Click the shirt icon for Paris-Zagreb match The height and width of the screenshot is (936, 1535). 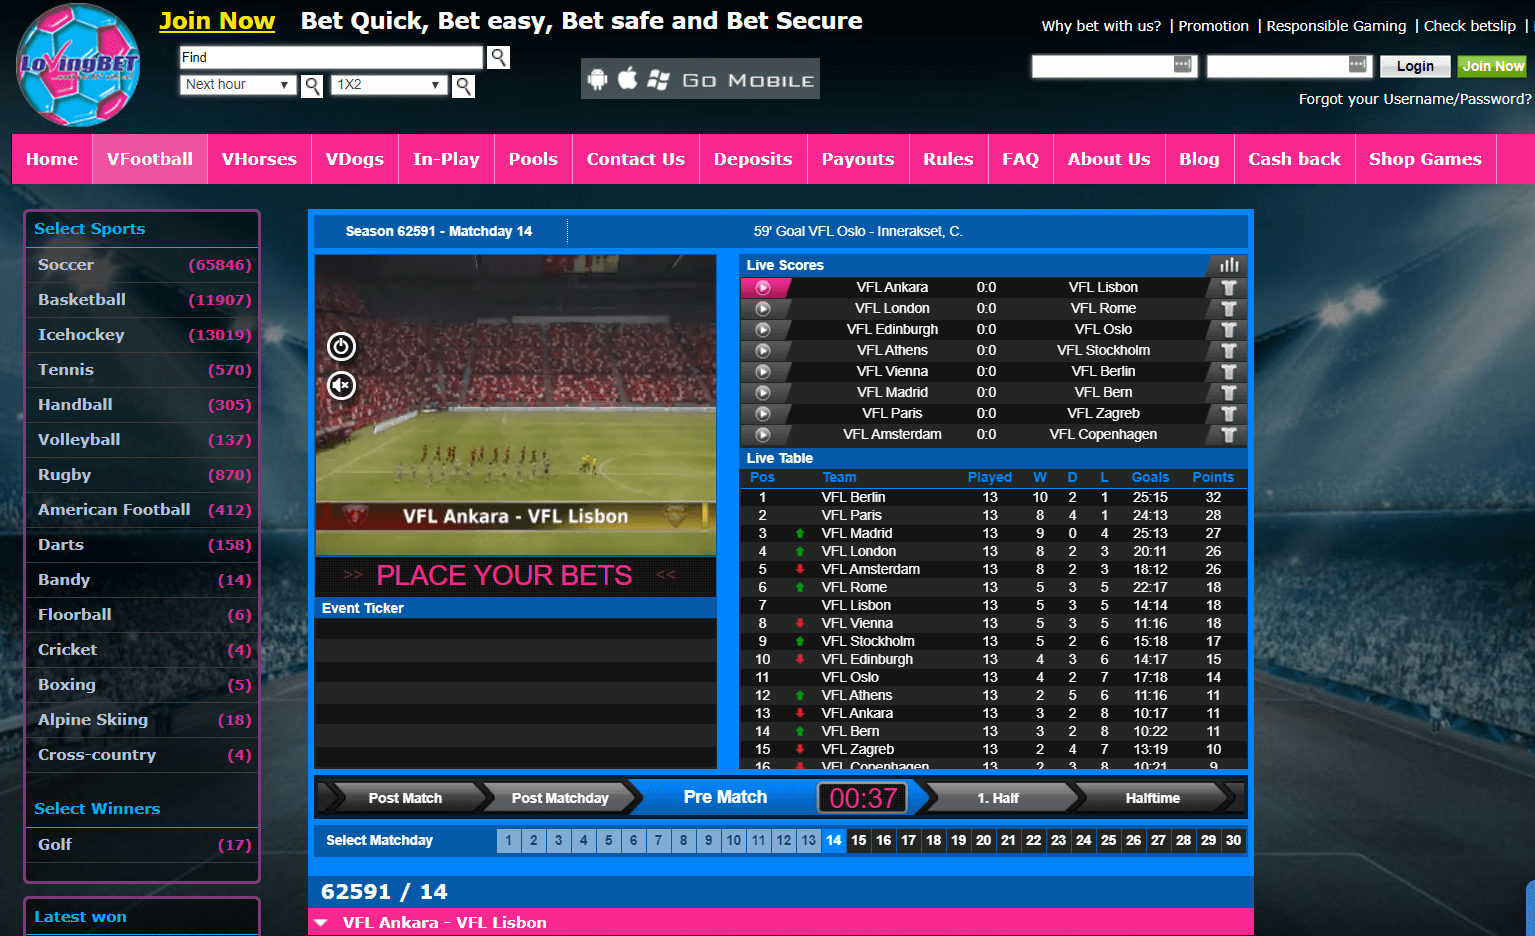click(1229, 413)
